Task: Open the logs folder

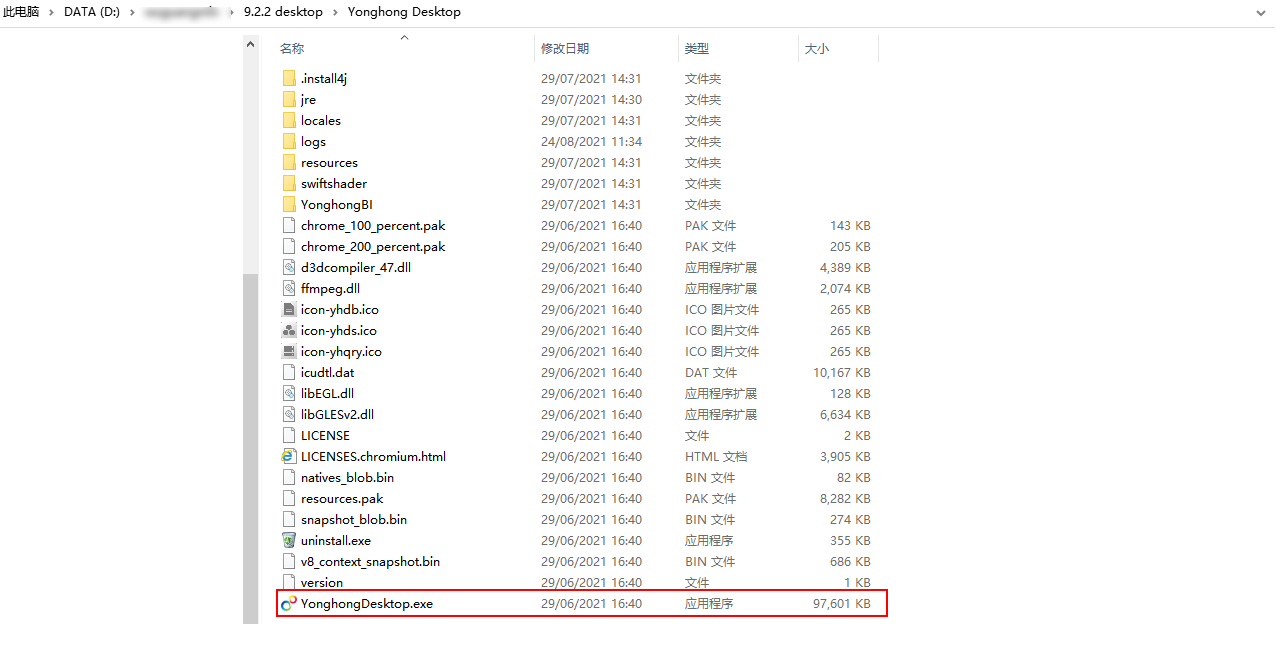Action: (x=313, y=141)
